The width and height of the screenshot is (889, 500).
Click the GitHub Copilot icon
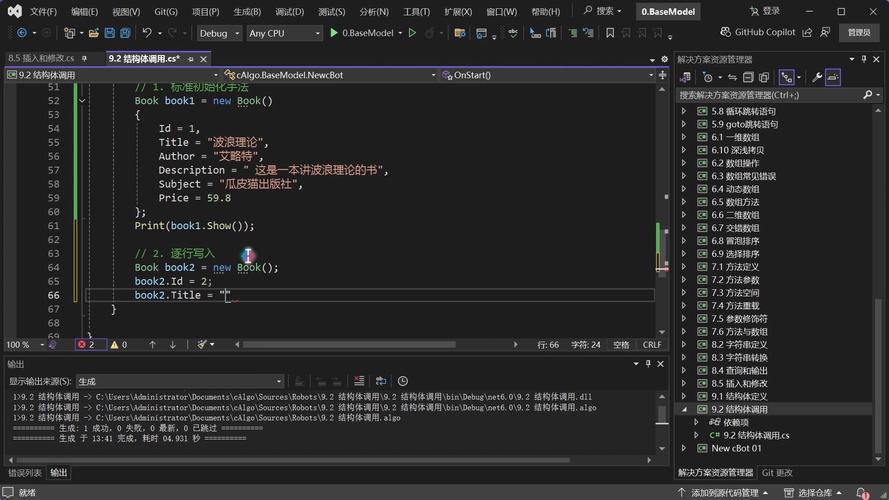(725, 32)
